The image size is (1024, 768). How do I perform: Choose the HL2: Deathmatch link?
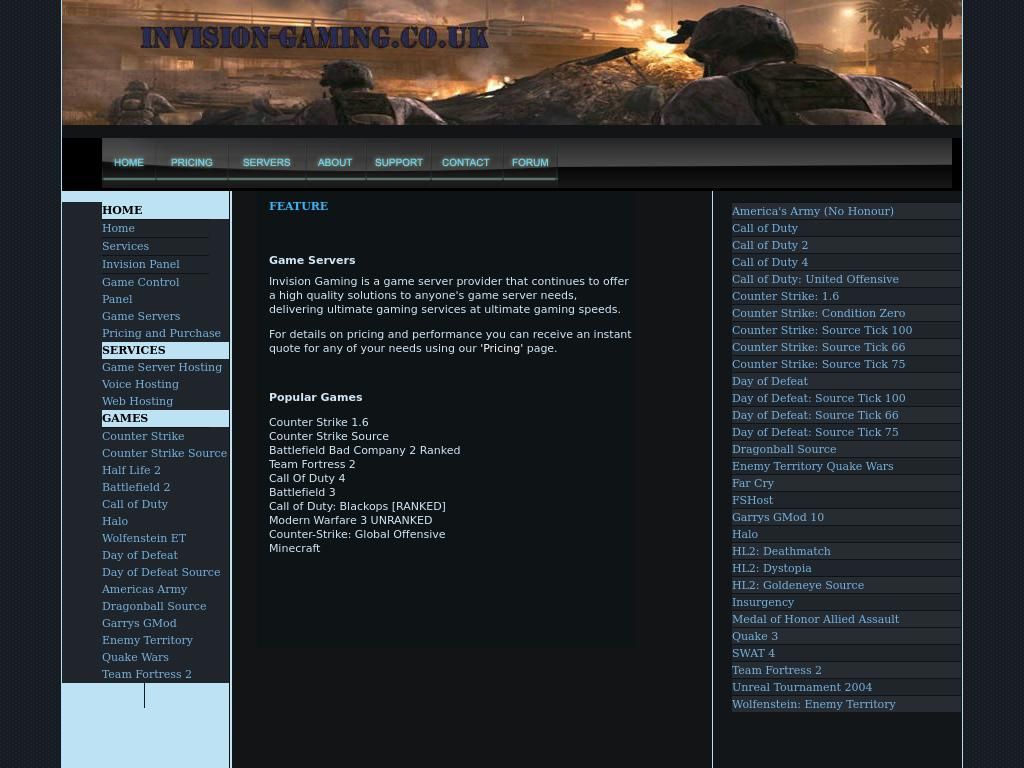tap(846, 551)
